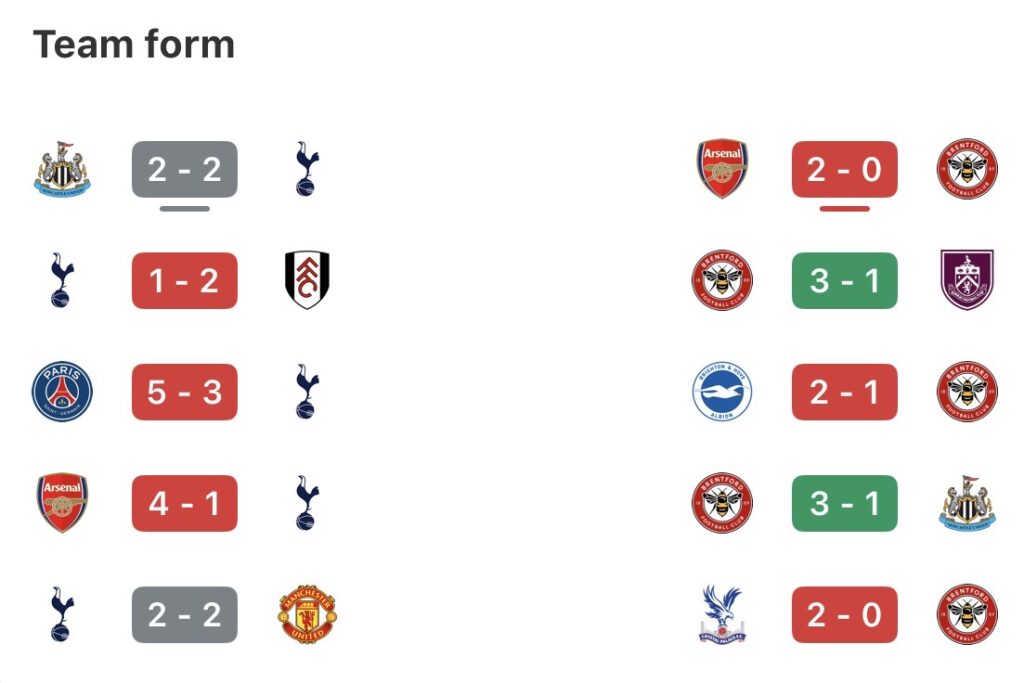This screenshot has width=1024, height=683.
Task: Open the Crystal Palace crest
Action: (x=722, y=615)
